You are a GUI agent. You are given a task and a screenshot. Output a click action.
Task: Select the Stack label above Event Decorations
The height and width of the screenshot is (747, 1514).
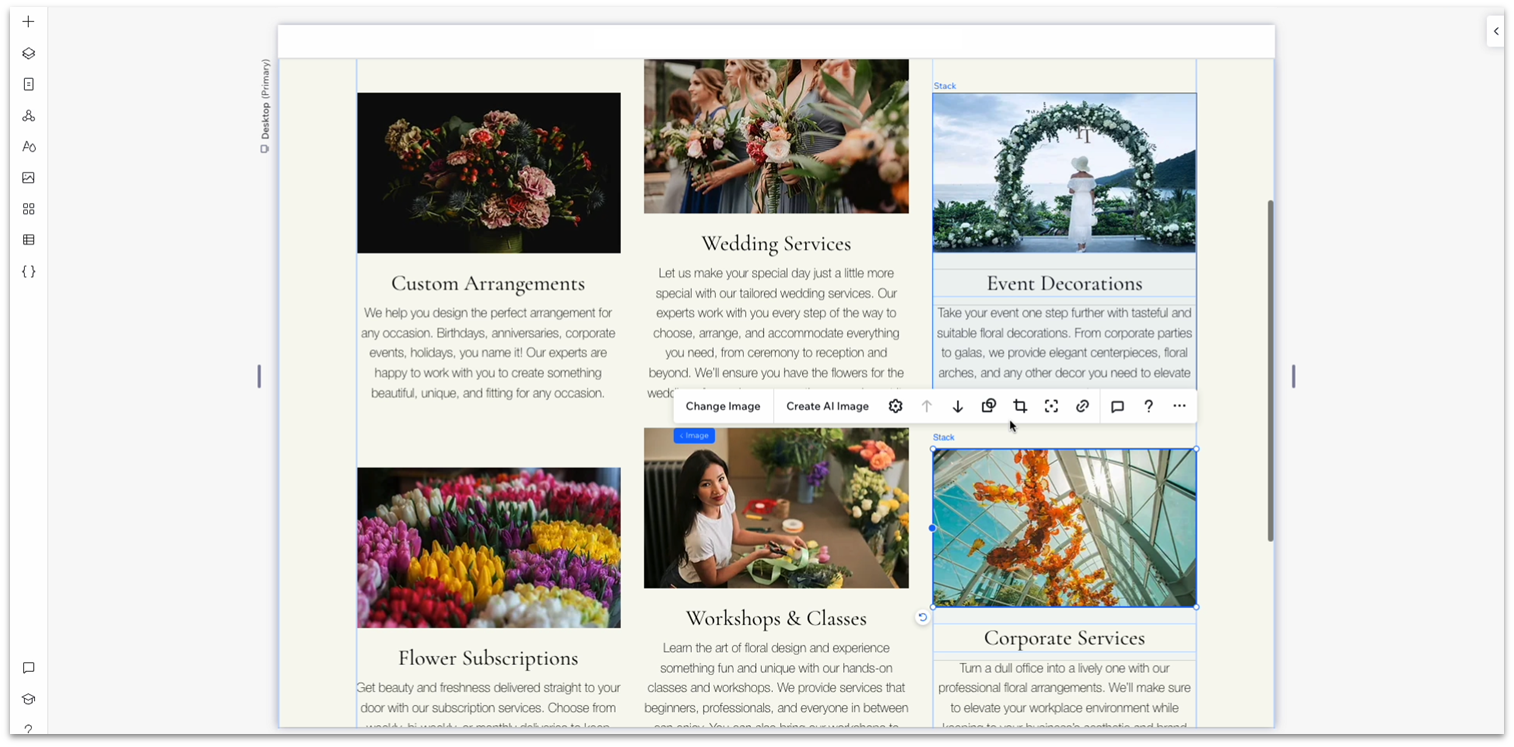[x=944, y=86]
